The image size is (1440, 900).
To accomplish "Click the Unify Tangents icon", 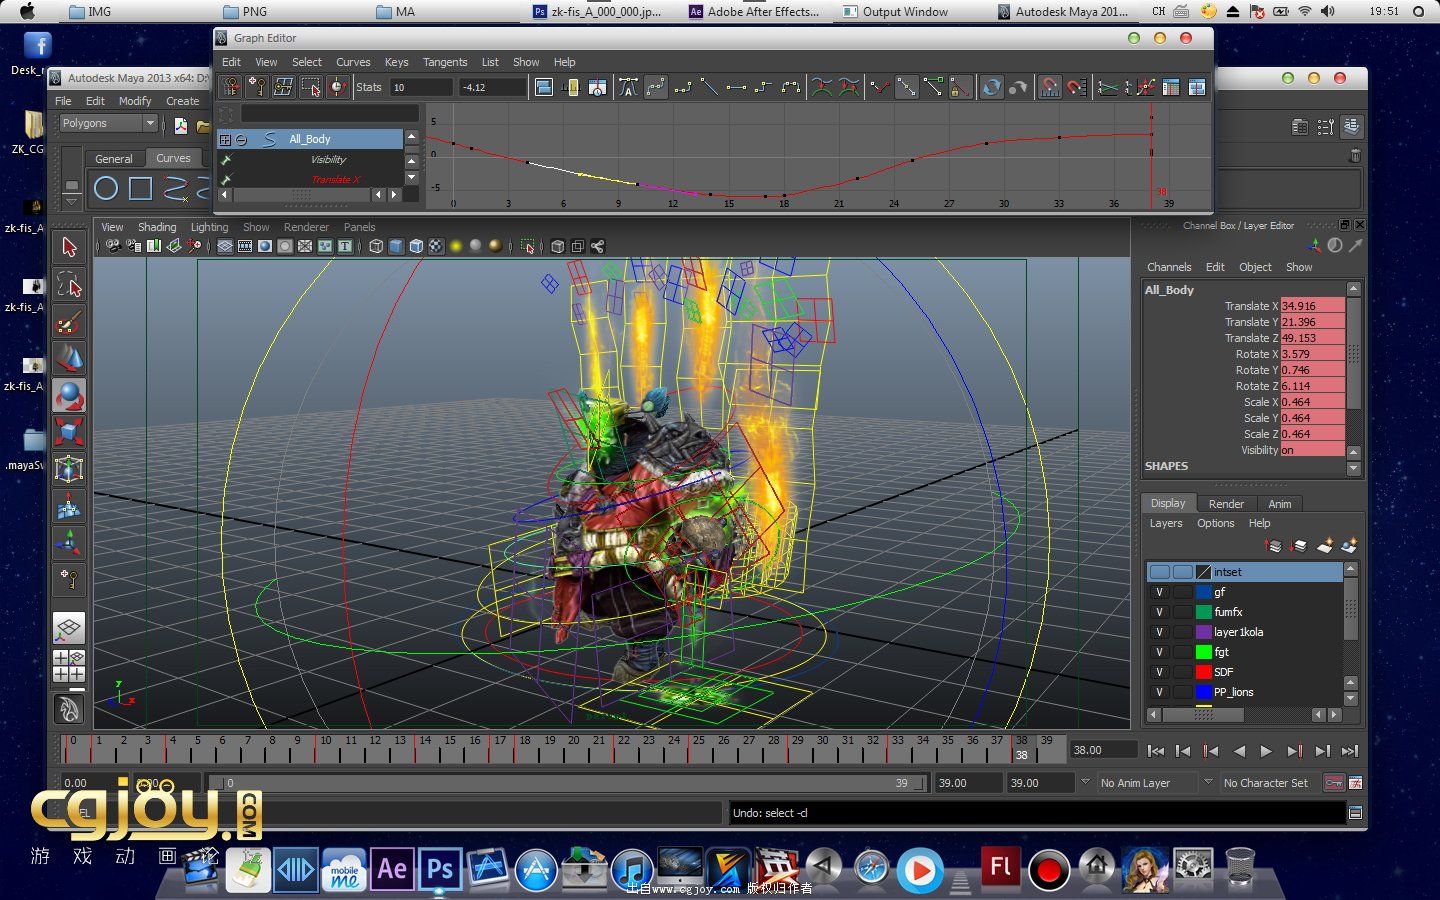I will (907, 87).
